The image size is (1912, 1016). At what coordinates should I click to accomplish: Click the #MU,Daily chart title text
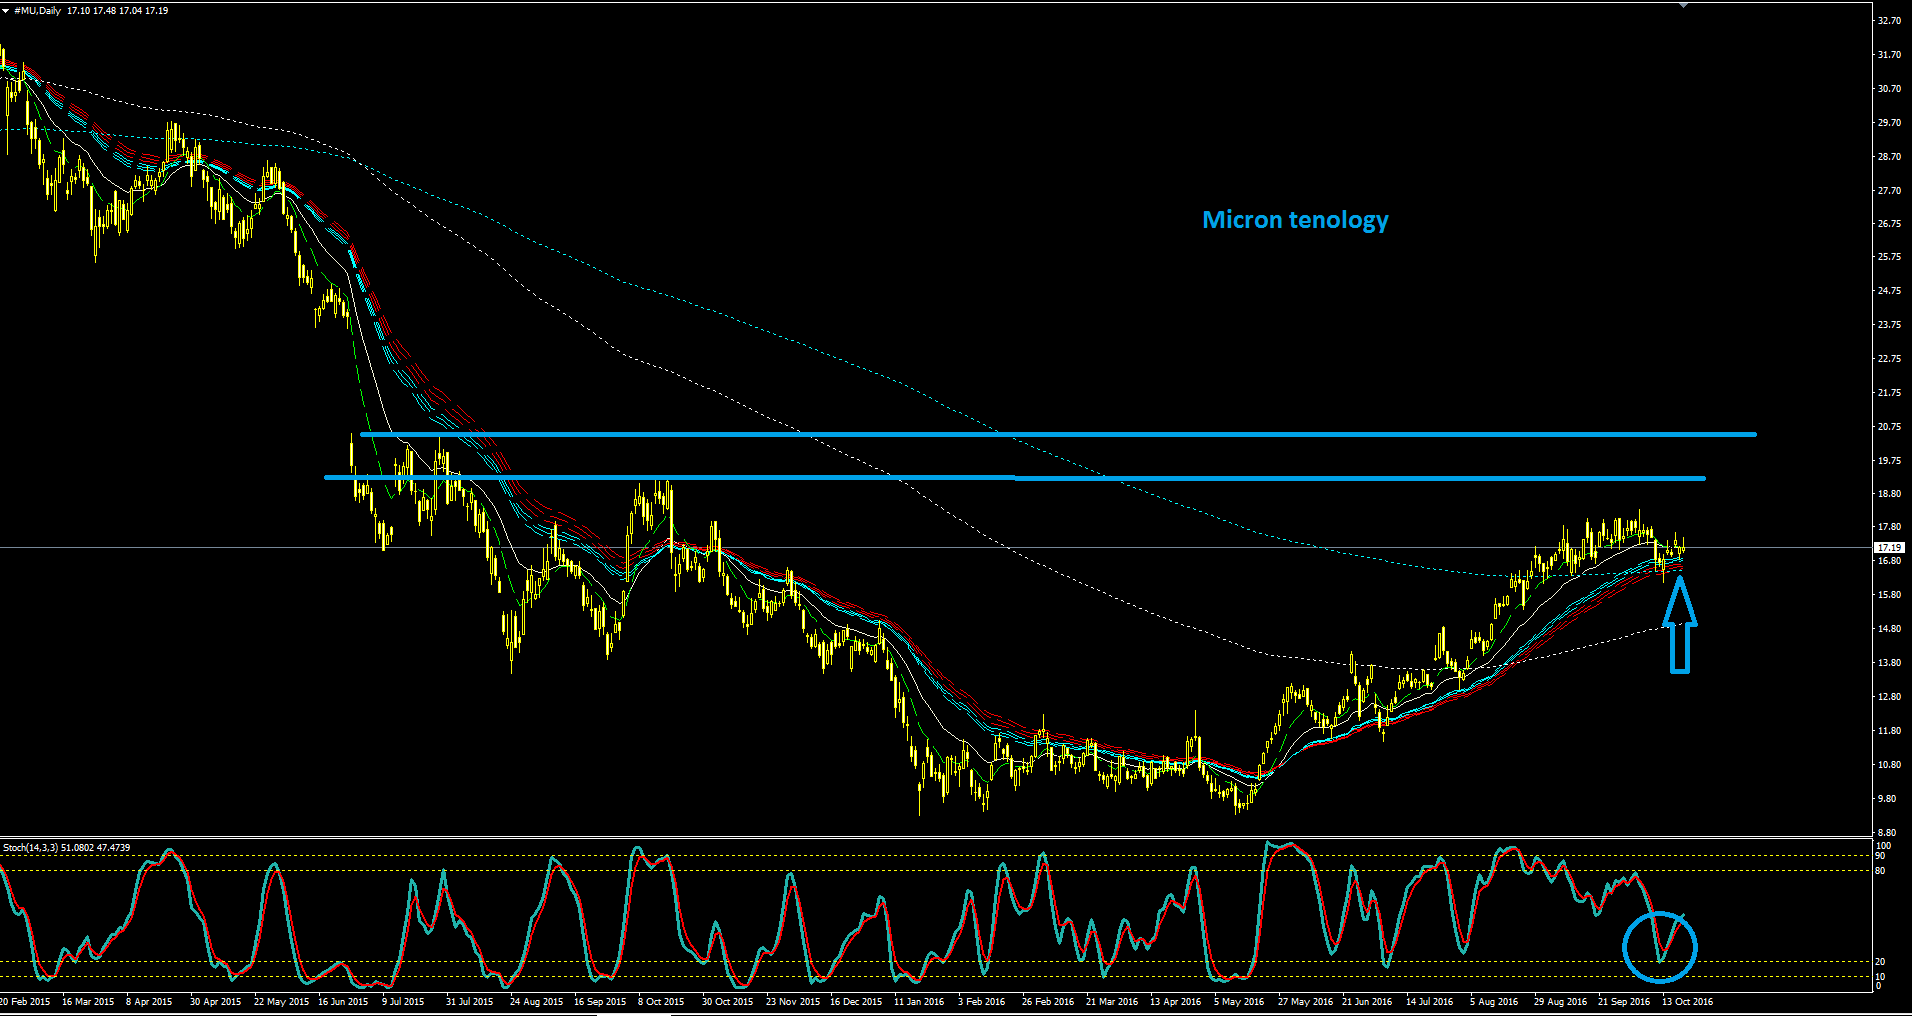click(x=37, y=11)
